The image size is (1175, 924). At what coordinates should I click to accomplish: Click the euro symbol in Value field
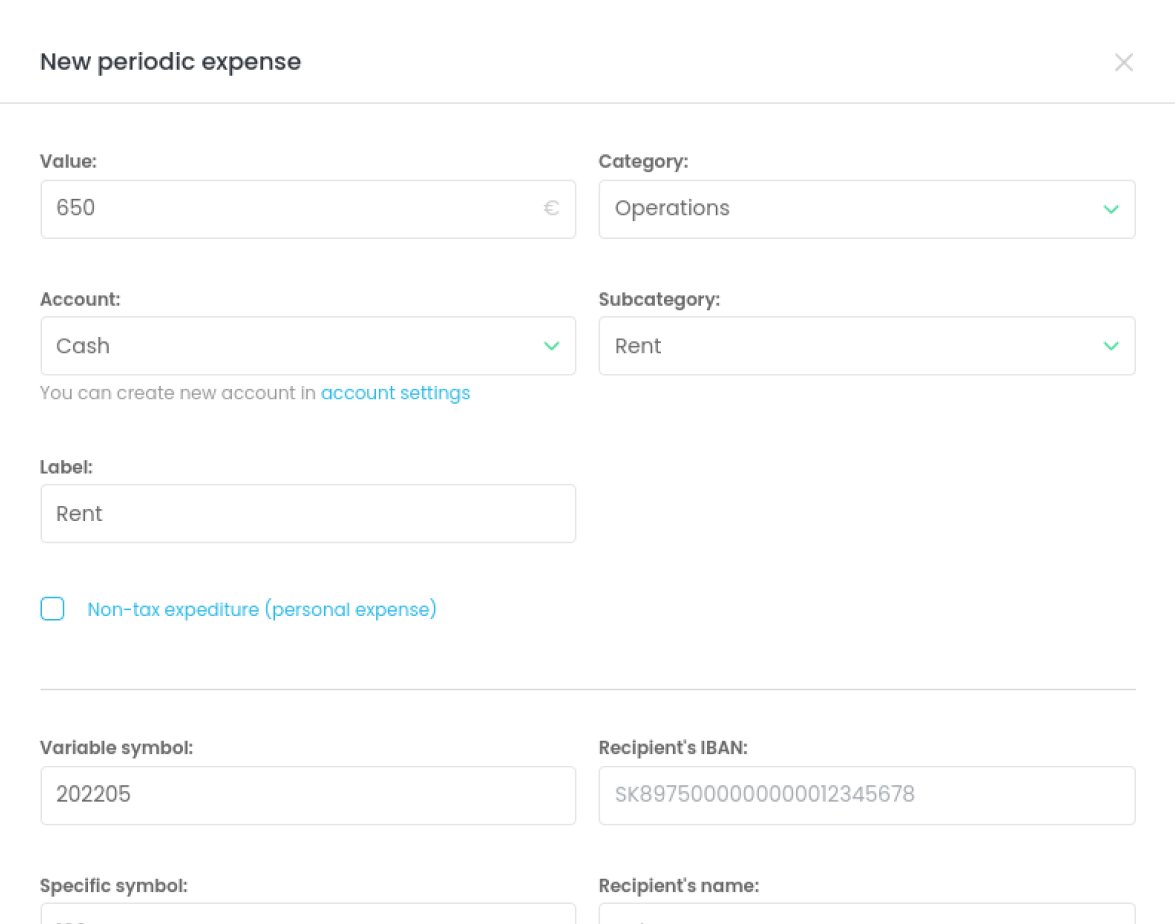click(x=552, y=208)
